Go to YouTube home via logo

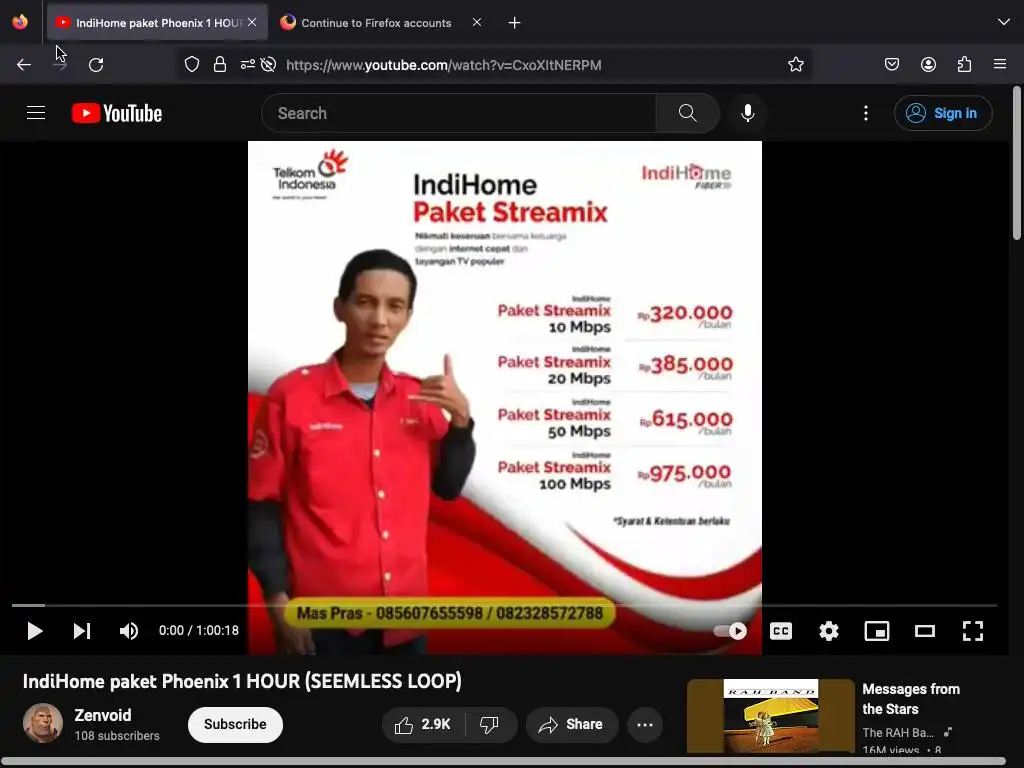click(x=117, y=113)
